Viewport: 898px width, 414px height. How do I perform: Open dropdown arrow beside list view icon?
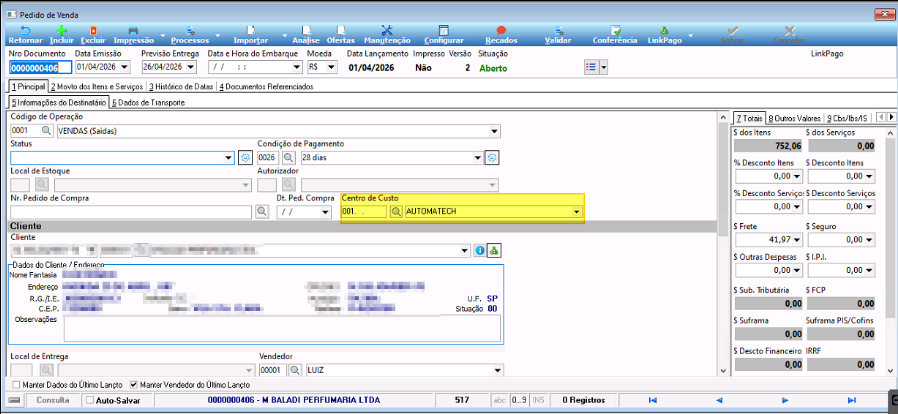[x=602, y=66]
